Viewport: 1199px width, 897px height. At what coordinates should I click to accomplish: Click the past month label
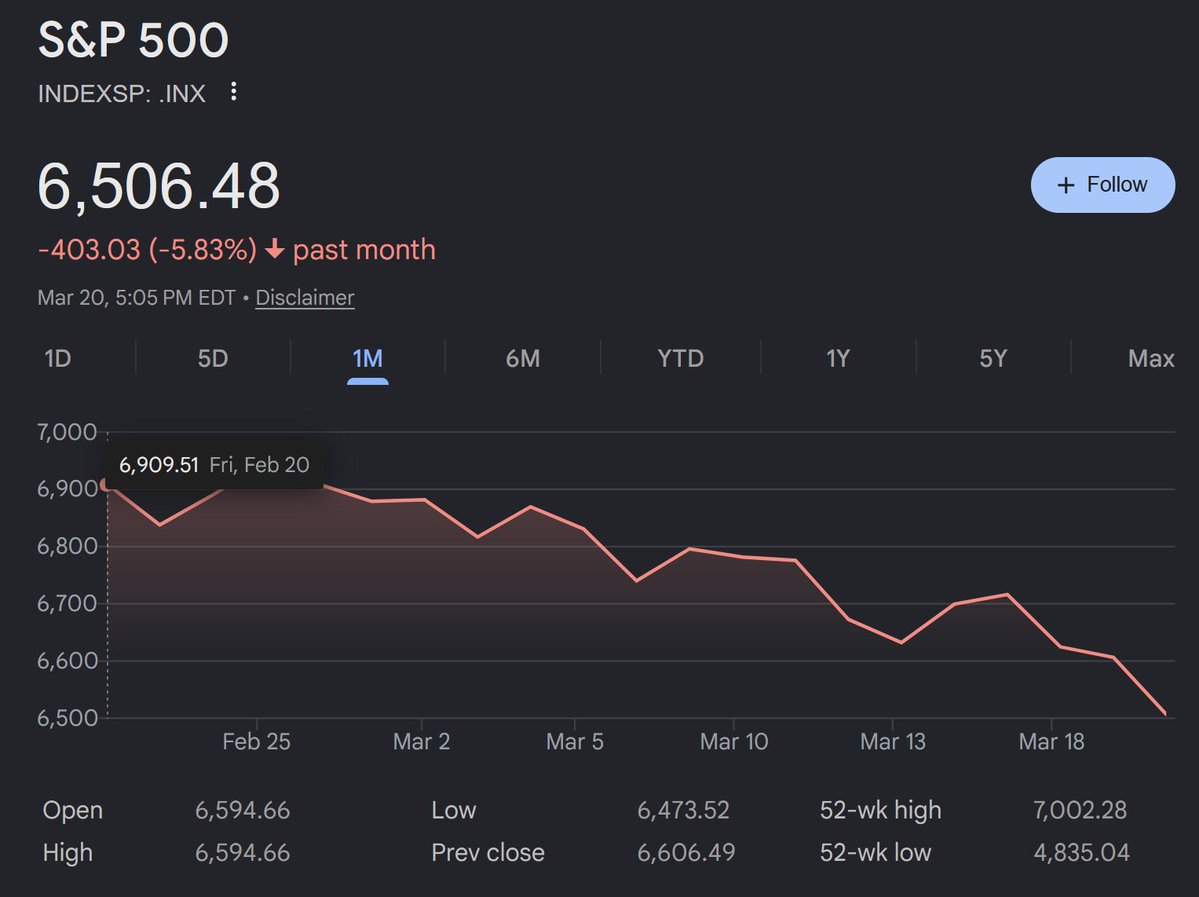pos(364,250)
